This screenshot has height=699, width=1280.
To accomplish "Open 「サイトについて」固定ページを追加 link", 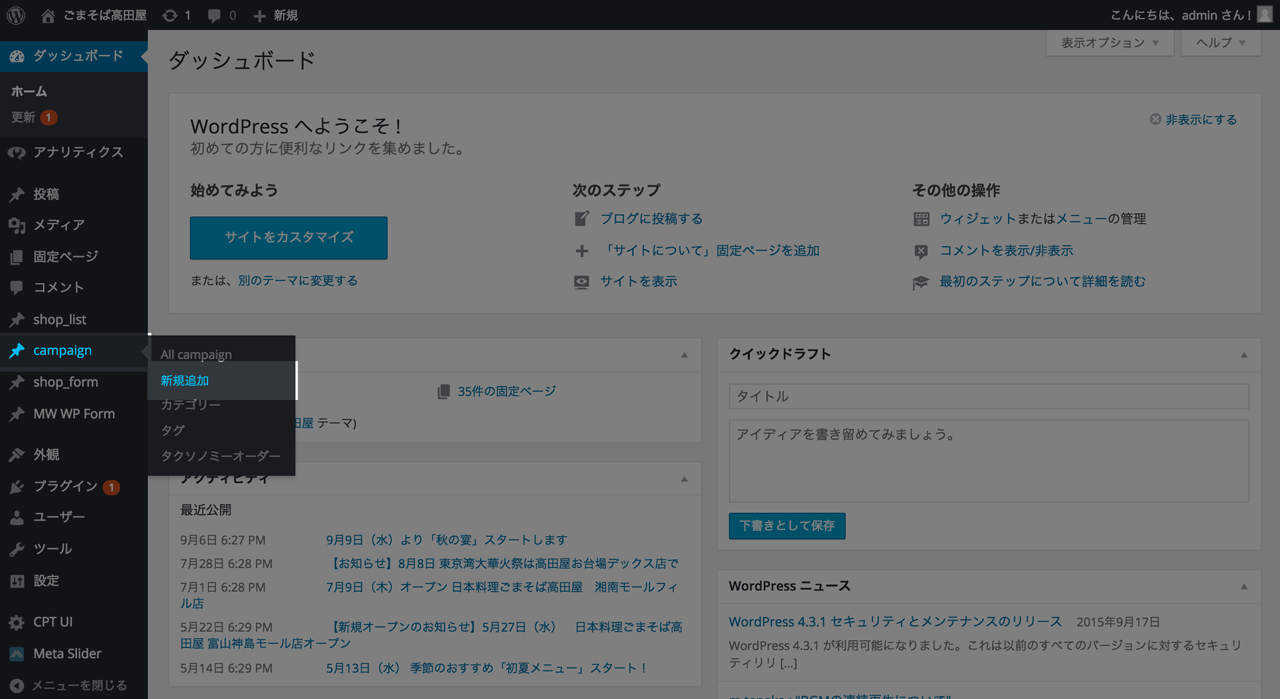I will [x=710, y=251].
